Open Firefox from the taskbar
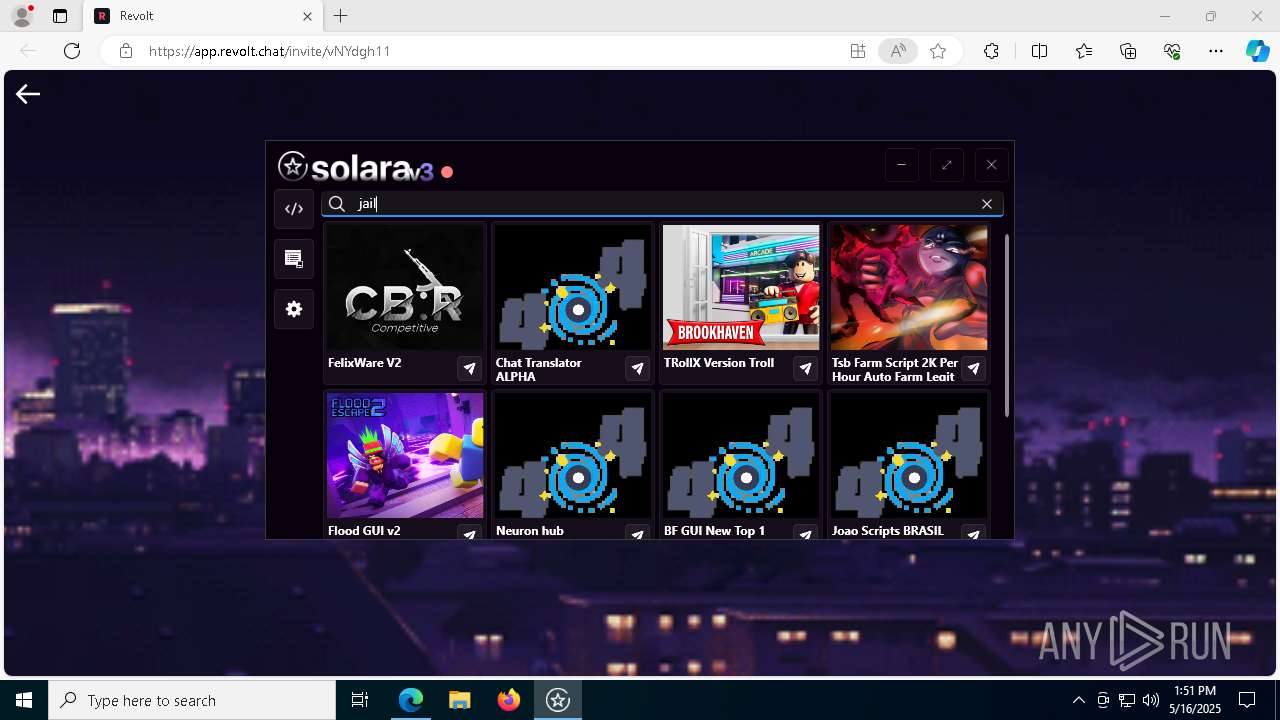1280x720 pixels. pyautogui.click(x=508, y=700)
